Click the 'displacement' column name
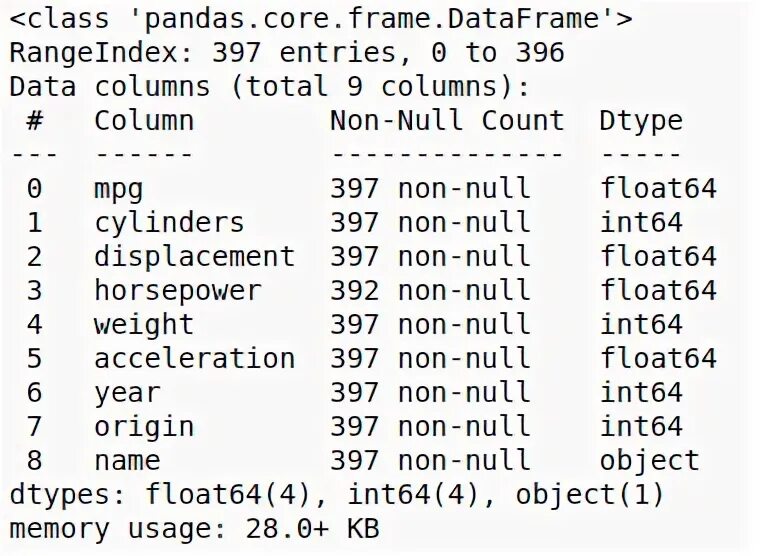 click(194, 256)
